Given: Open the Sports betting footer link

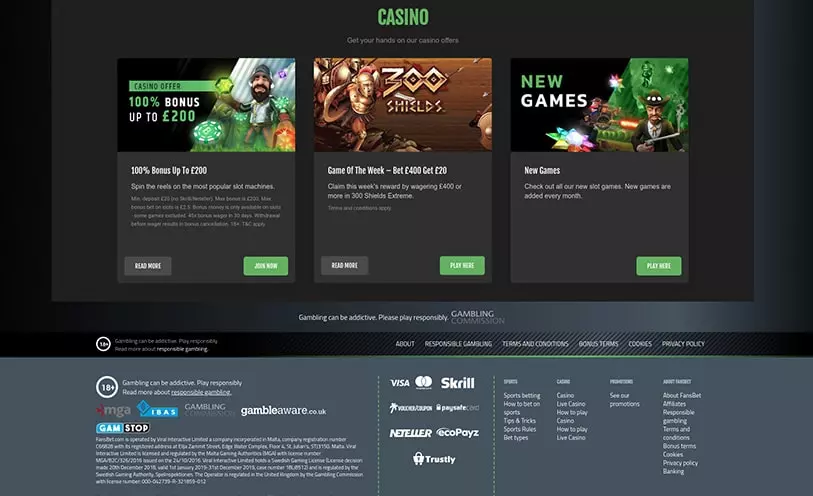Looking at the screenshot, I should pos(522,395).
